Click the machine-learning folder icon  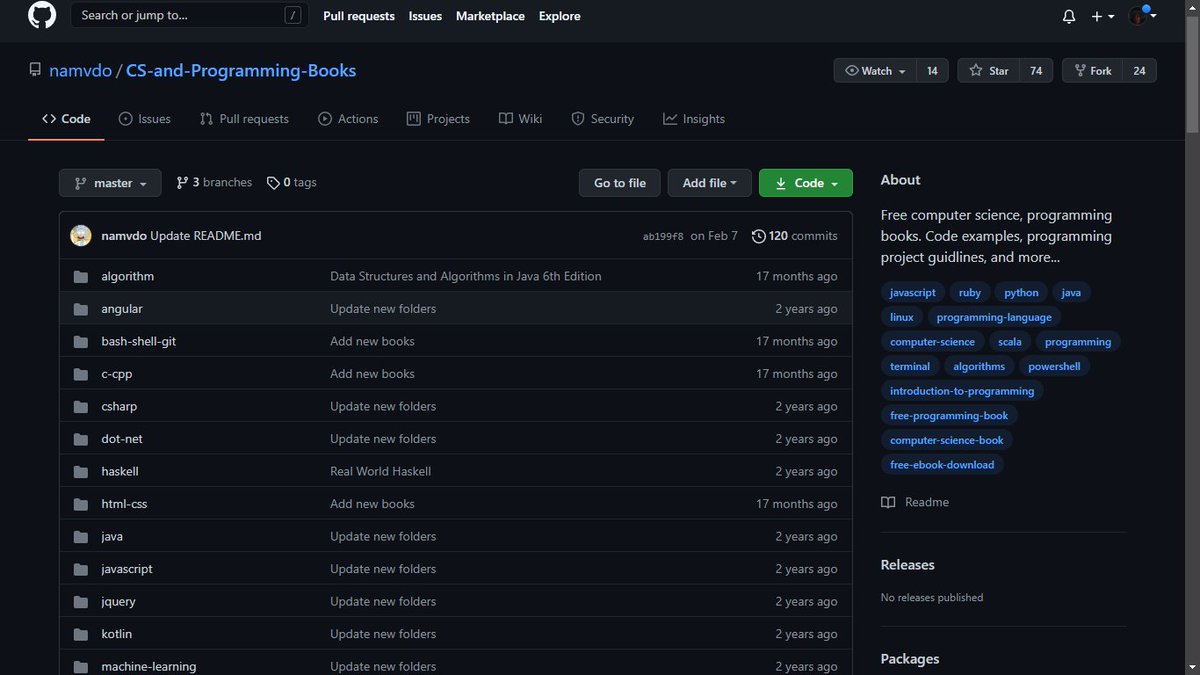pos(81,666)
